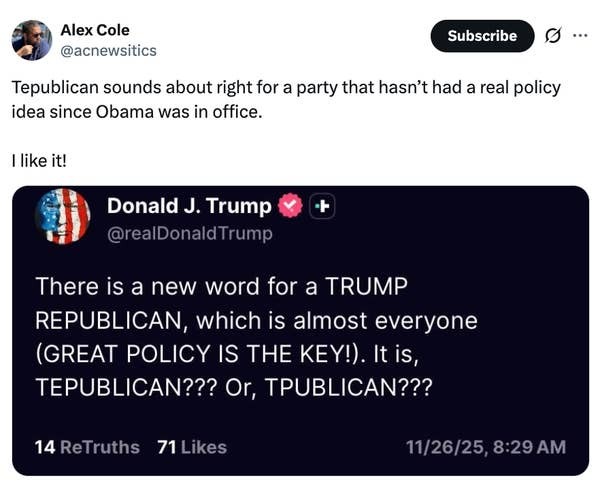The width and height of the screenshot is (600, 486).
Task: Click the Alex Cole display name
Action: click(95, 30)
